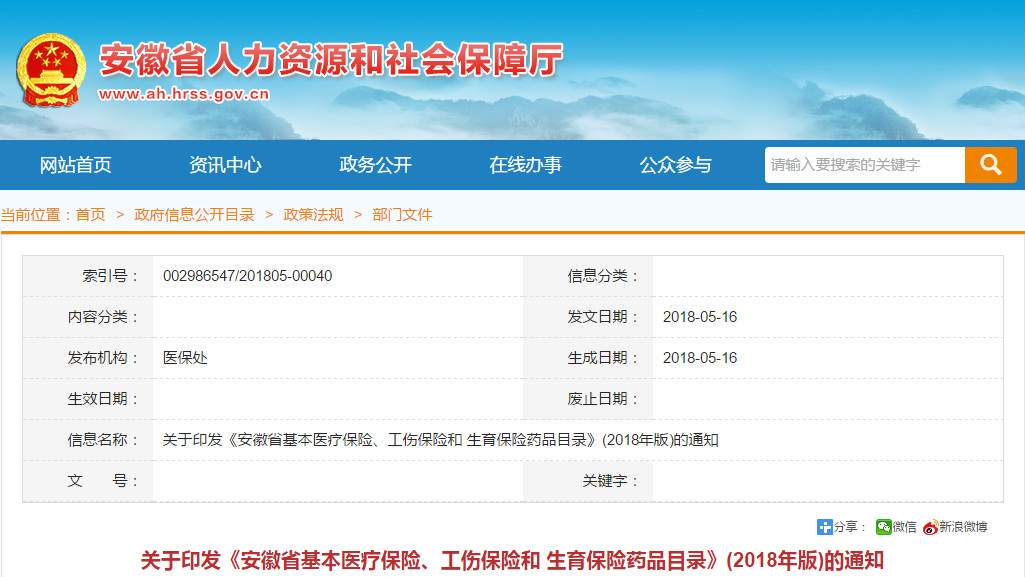
Task: Open 政务公开 navigation item
Action: [x=375, y=165]
